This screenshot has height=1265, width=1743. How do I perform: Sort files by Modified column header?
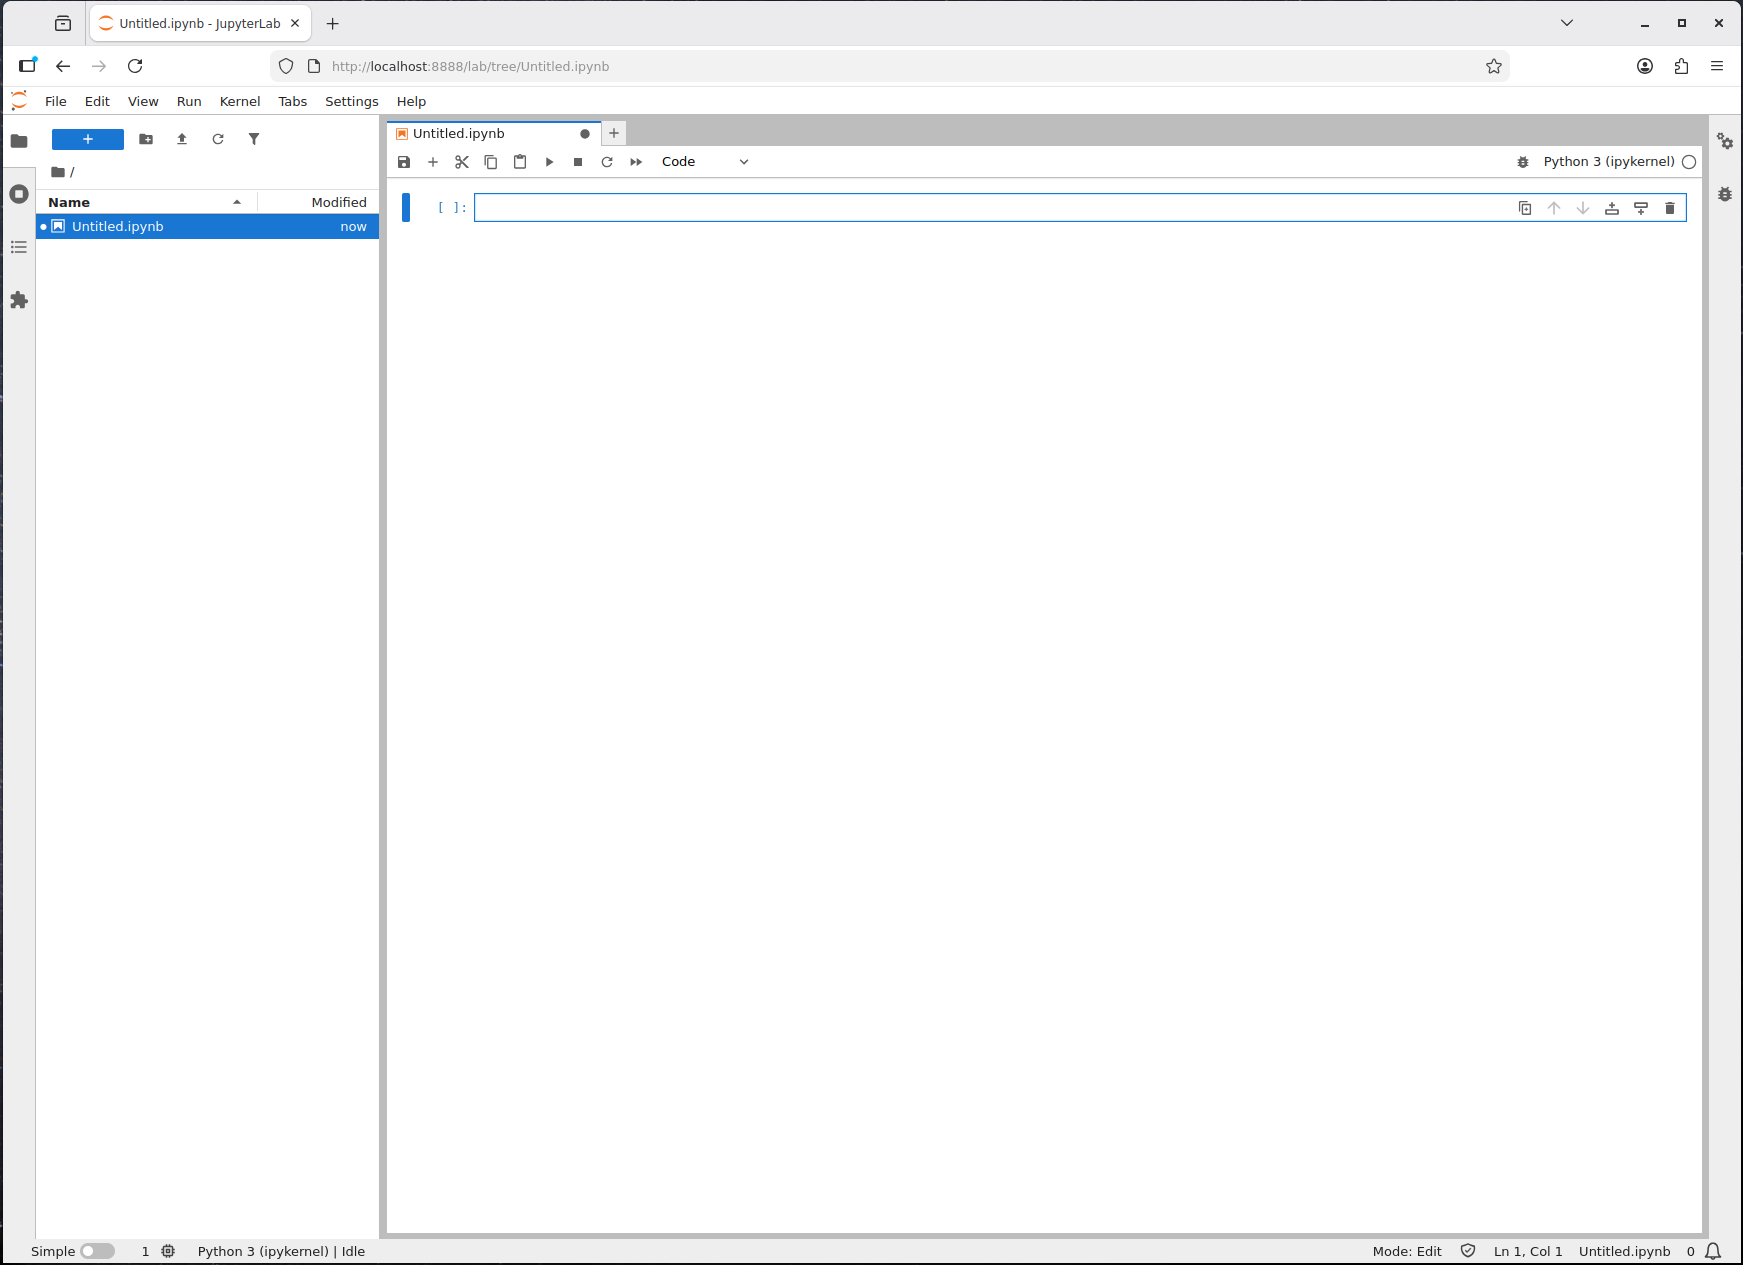[x=318, y=202]
